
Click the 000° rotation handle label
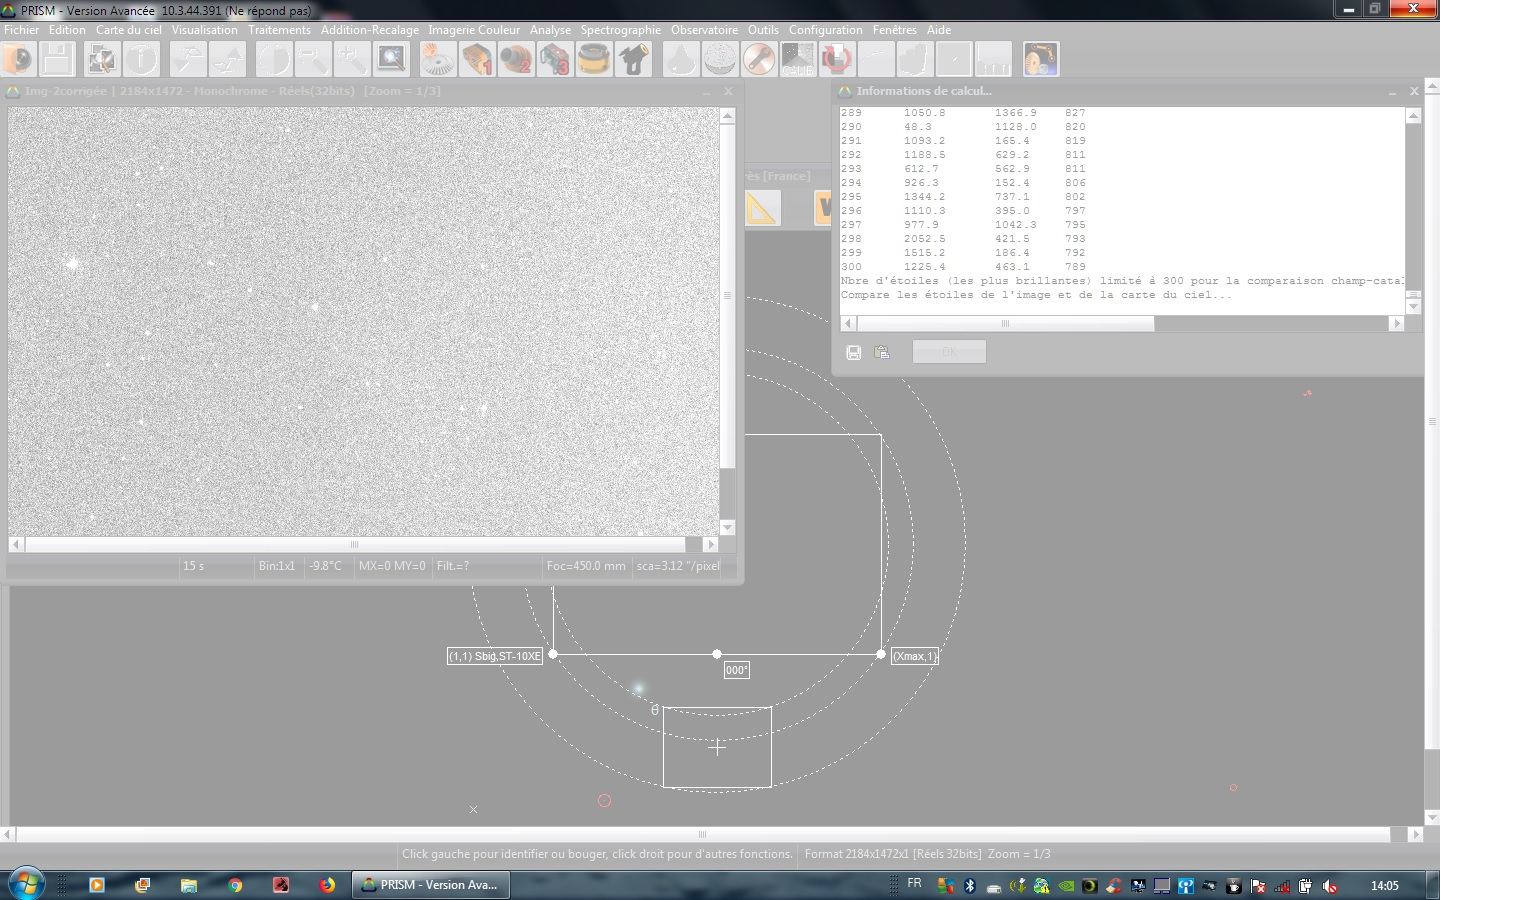pyautogui.click(x=736, y=670)
